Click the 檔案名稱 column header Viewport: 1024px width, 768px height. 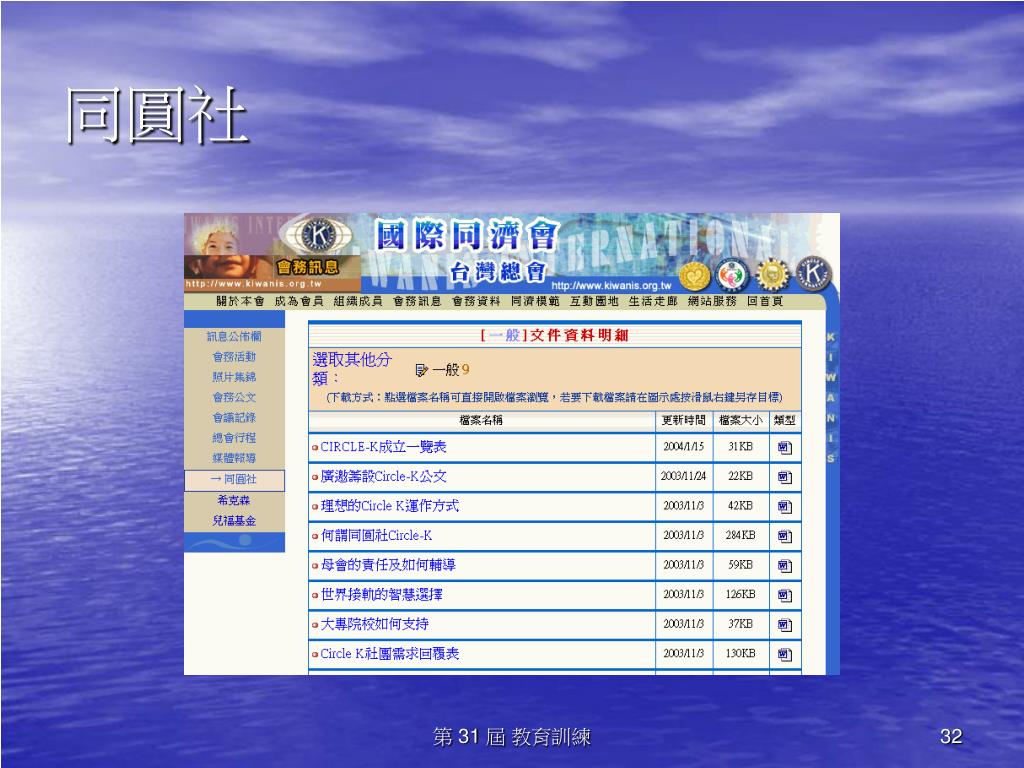[x=481, y=420]
